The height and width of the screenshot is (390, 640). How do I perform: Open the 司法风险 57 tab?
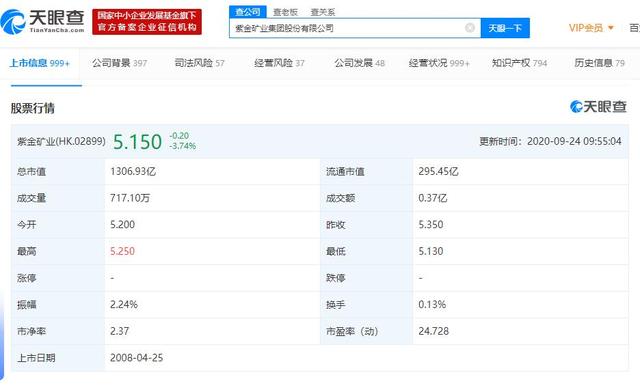coord(199,63)
